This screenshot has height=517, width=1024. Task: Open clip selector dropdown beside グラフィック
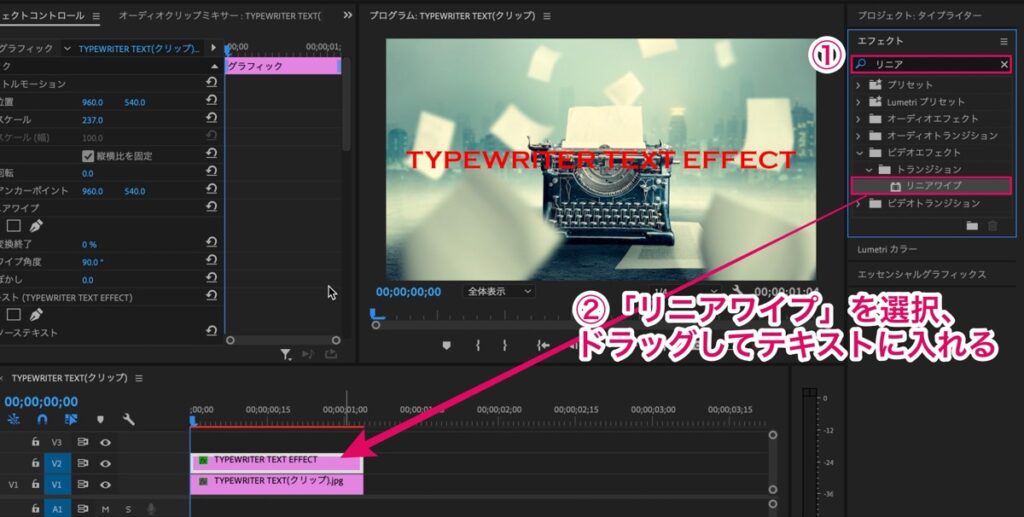pyautogui.click(x=67, y=48)
